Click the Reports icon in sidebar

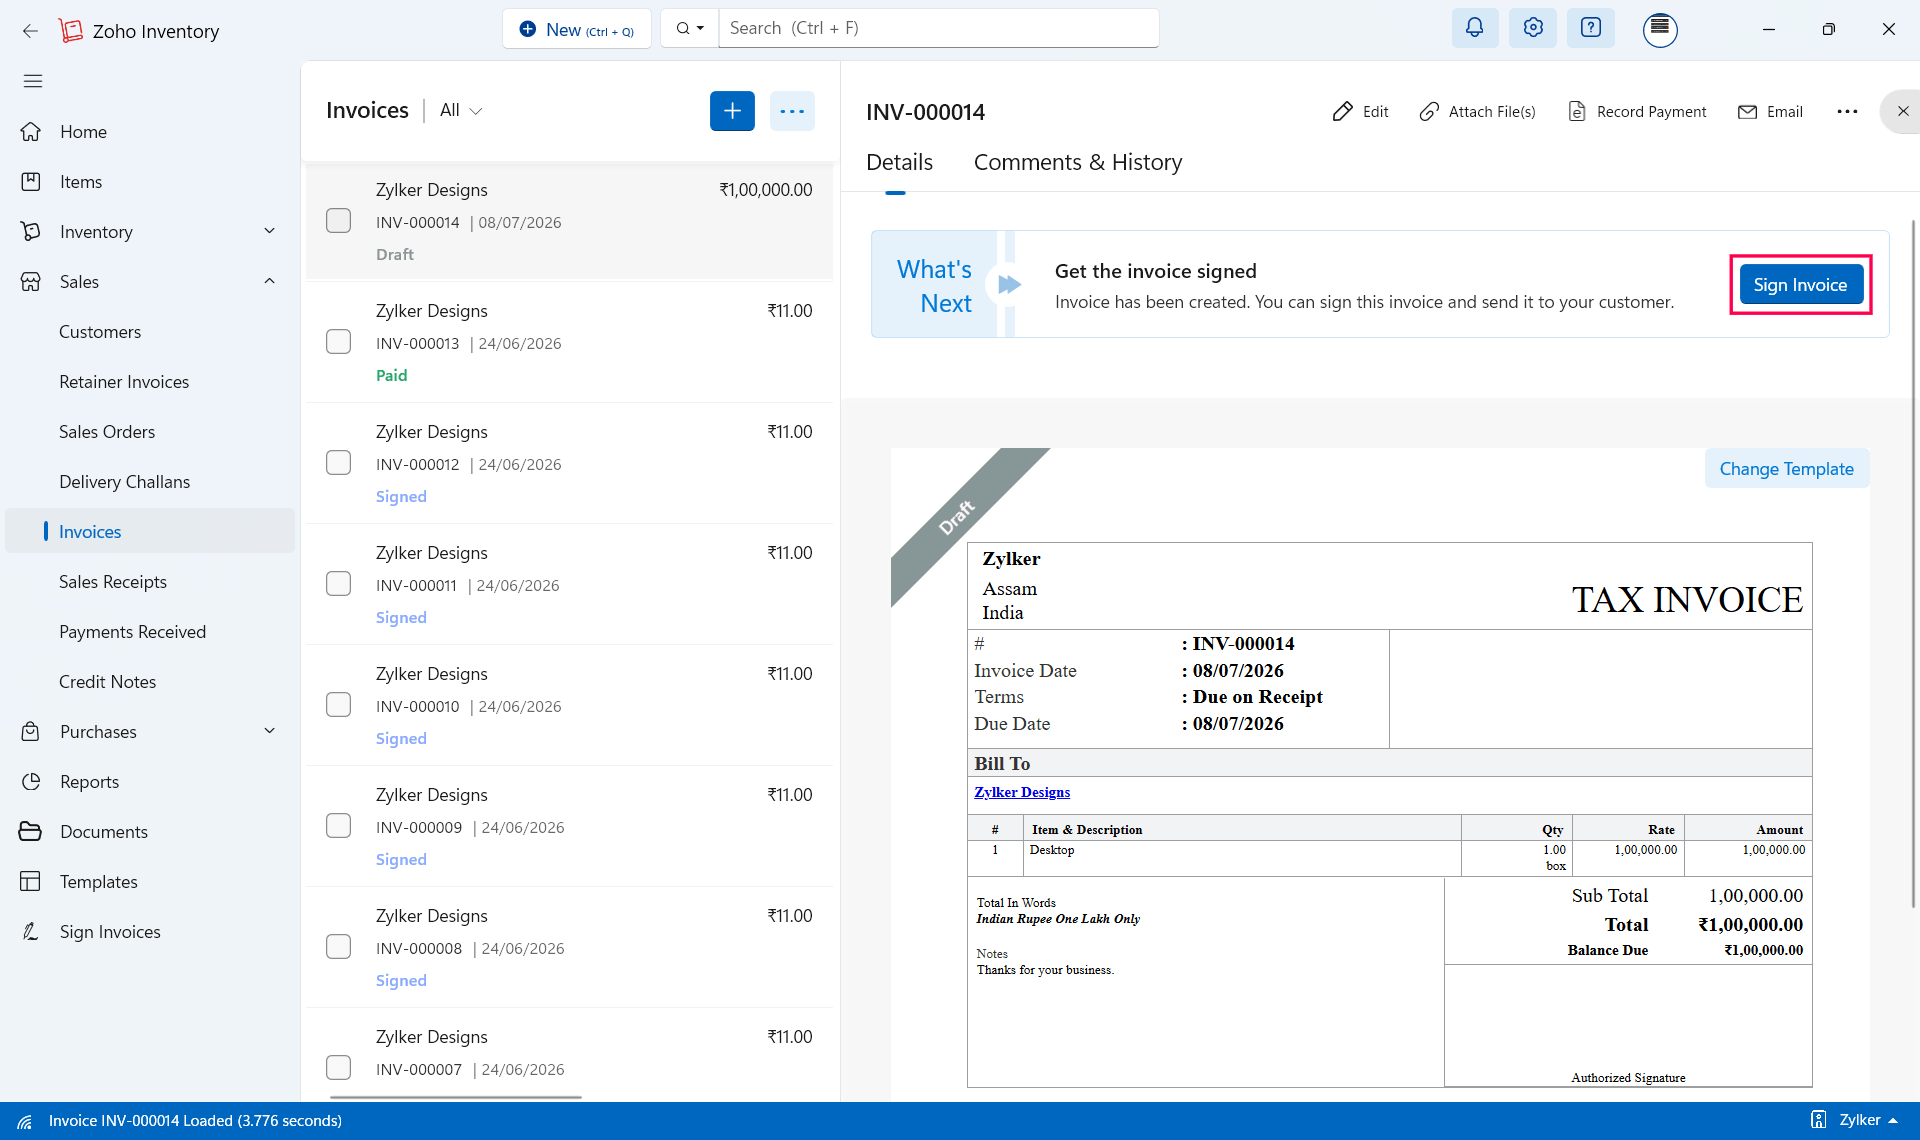click(31, 782)
